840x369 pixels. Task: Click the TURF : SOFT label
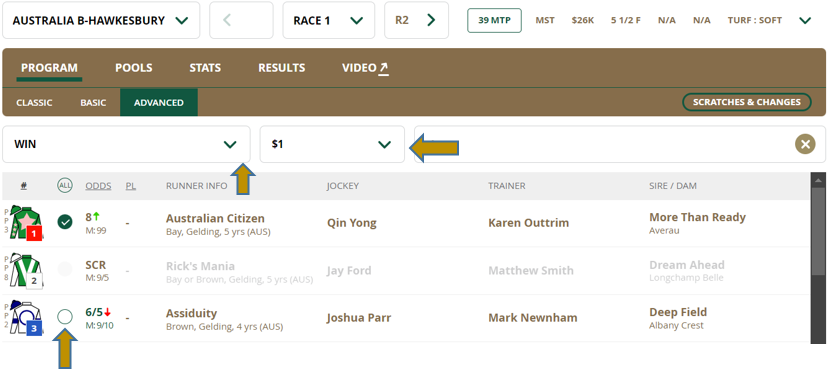pos(755,20)
